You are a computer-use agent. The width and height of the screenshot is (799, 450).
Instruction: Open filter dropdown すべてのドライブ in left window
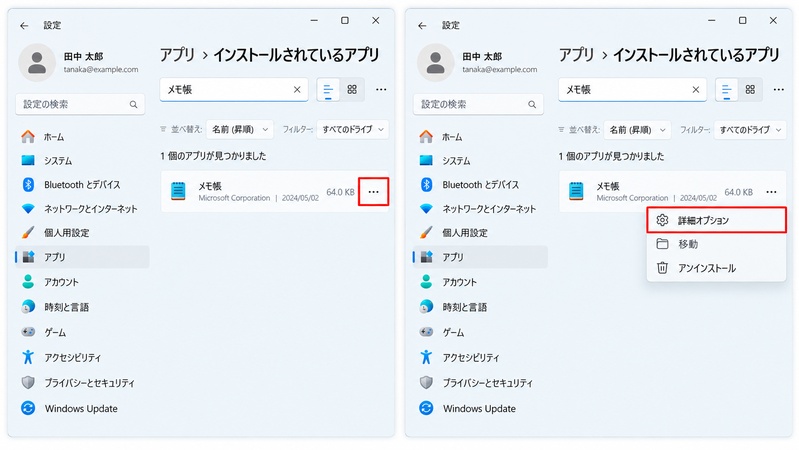pos(353,129)
